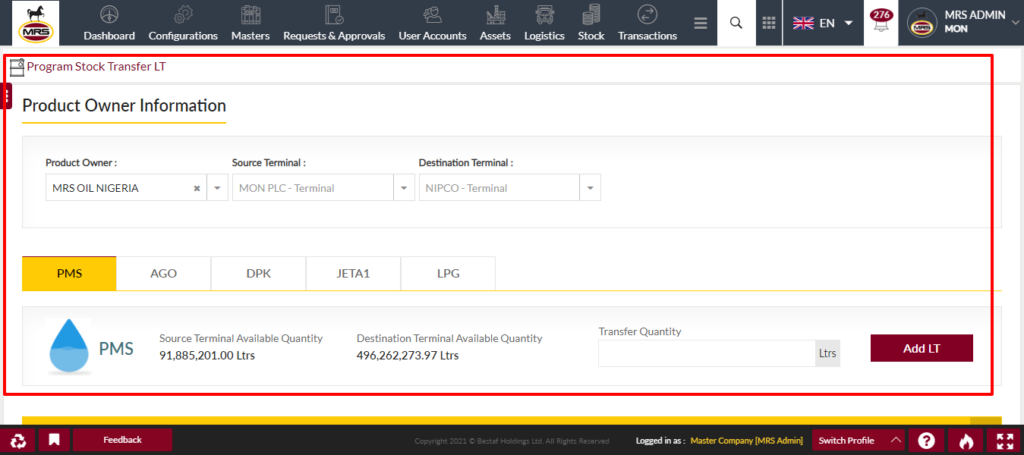1024x455 pixels.
Task: Click the MRS ADMIN user name
Action: pyautogui.click(x=974, y=16)
